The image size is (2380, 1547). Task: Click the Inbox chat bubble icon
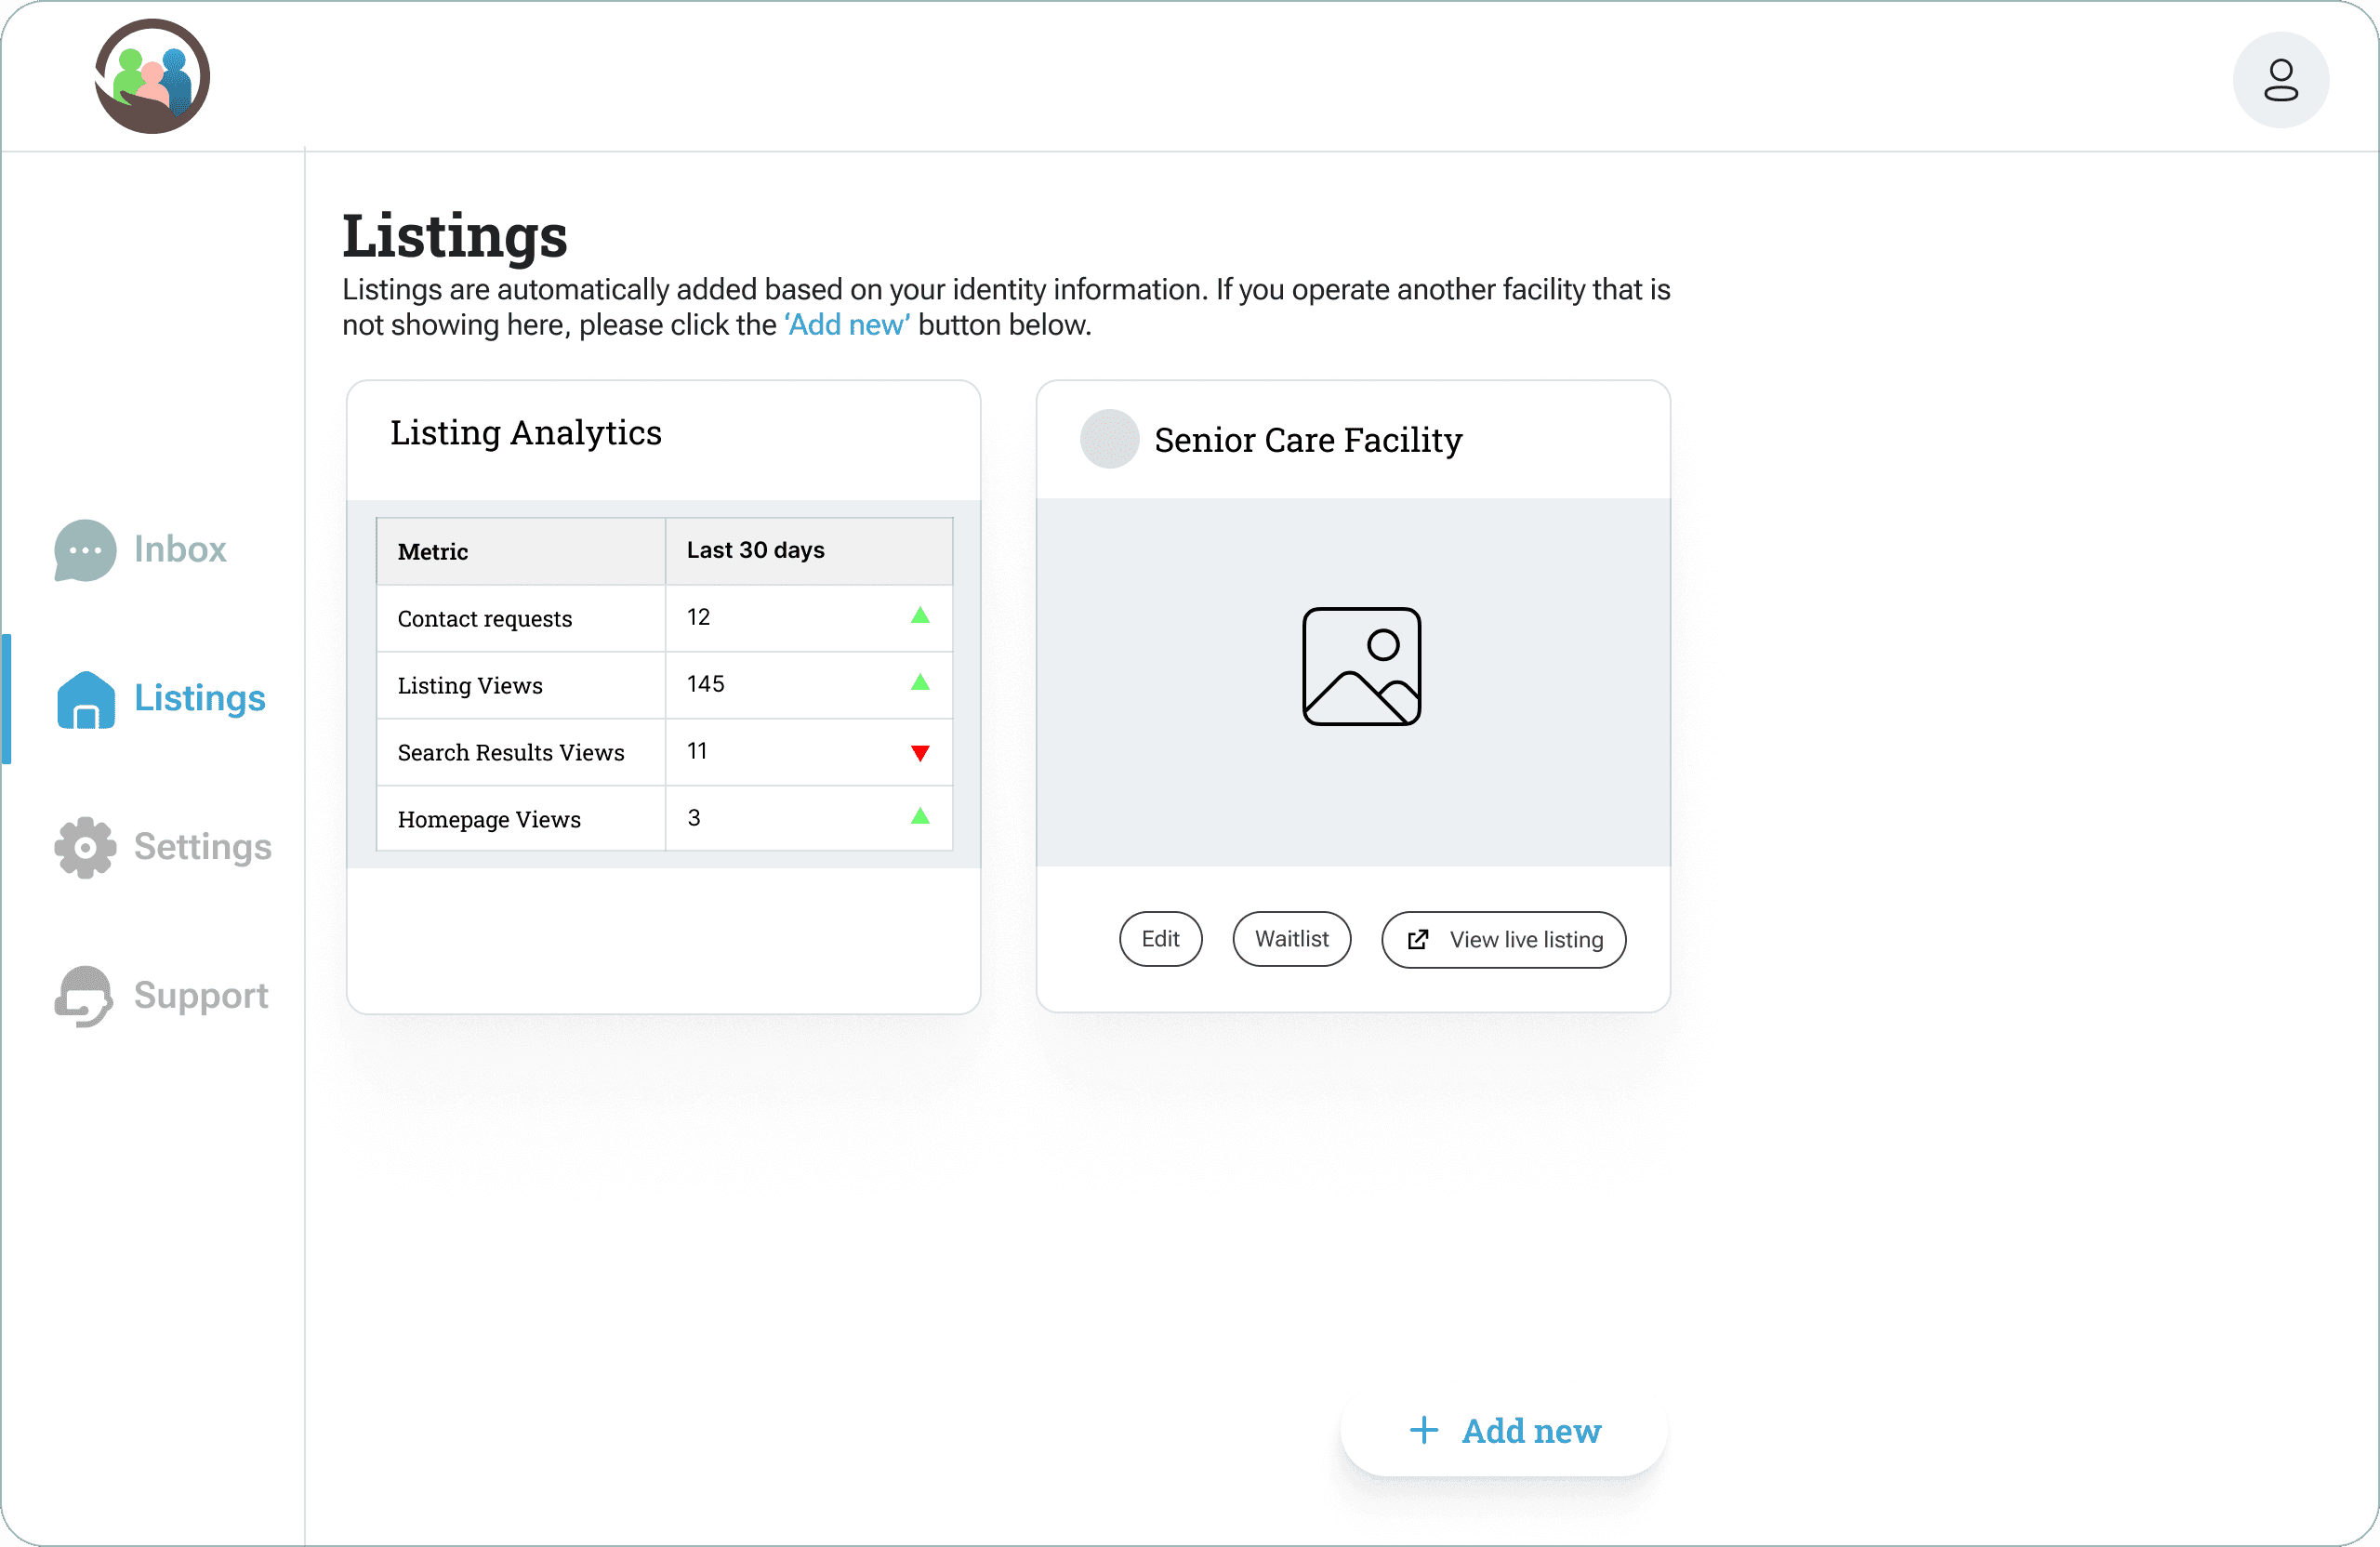pos(85,550)
